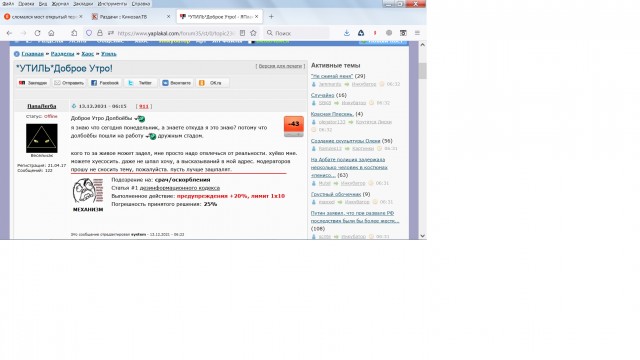Image resolution: width=640 pixels, height=360 pixels.
Task: Click the address bar URL yaplakal.com
Action: [176, 33]
